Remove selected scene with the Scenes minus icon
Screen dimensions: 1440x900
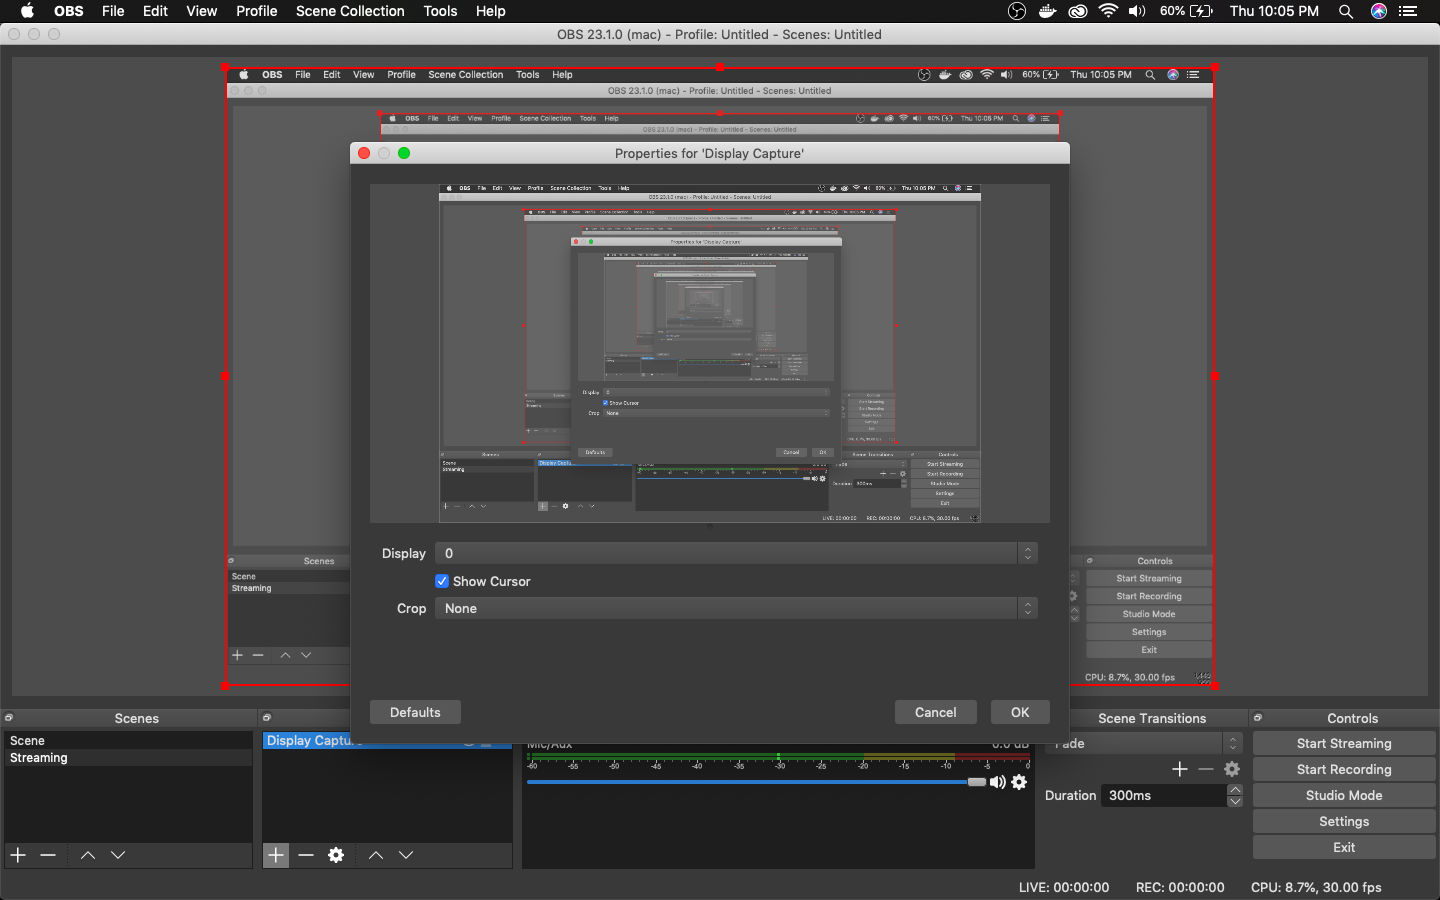coord(48,855)
